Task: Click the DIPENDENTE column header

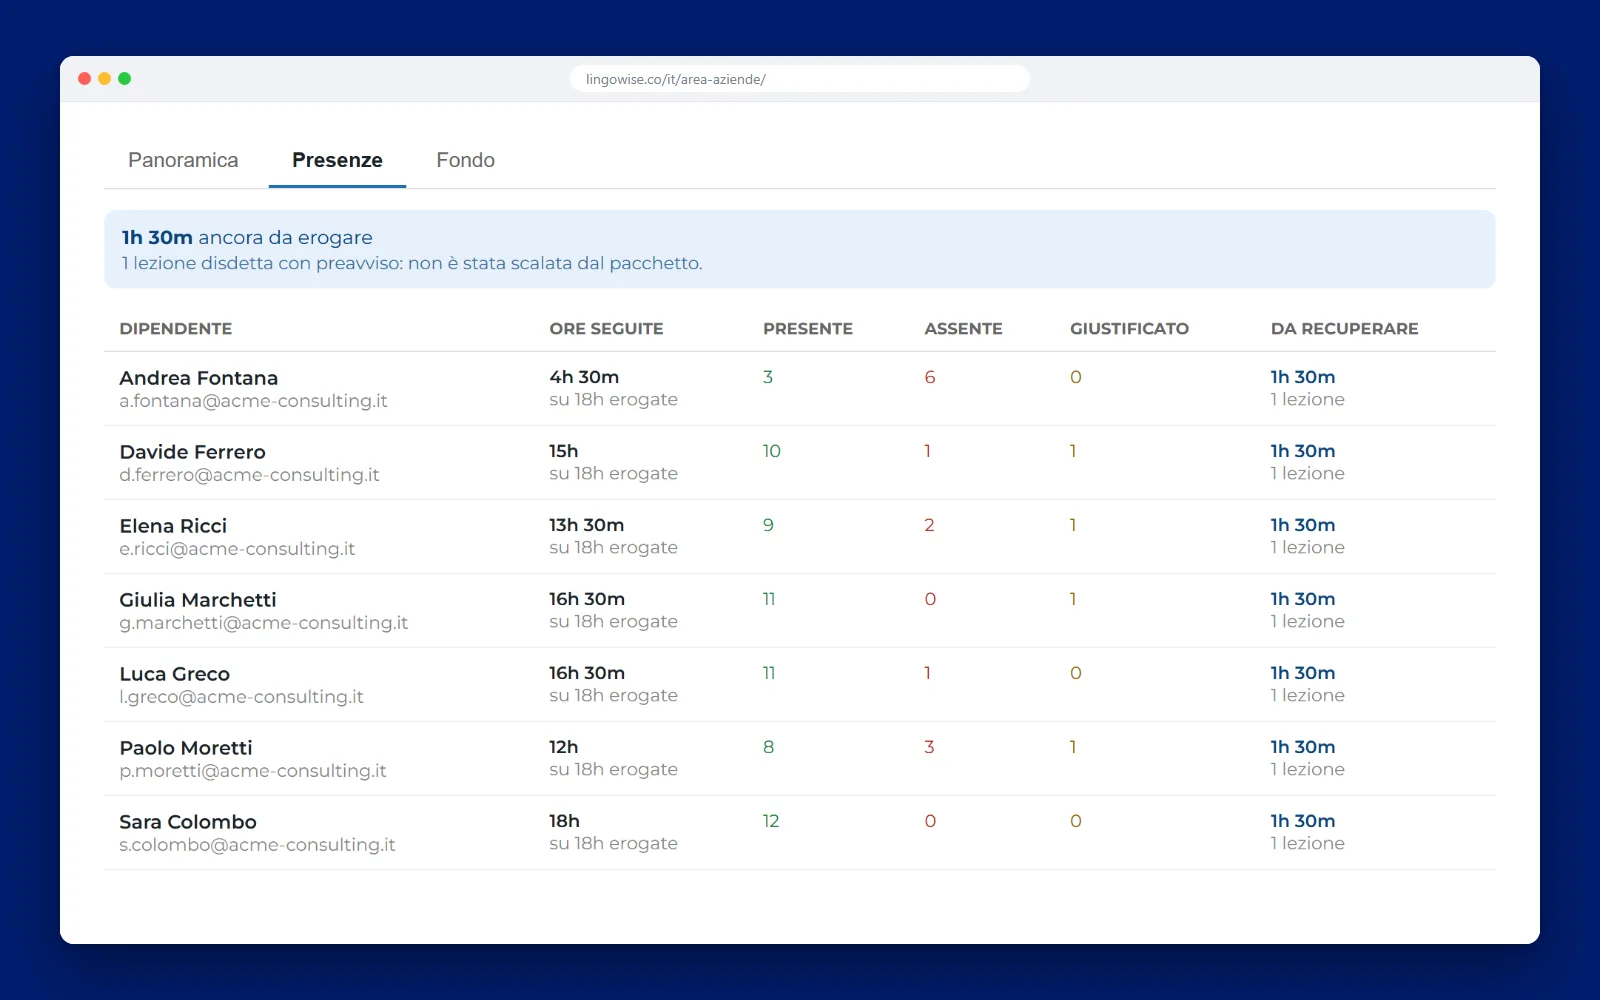Action: pyautogui.click(x=176, y=329)
